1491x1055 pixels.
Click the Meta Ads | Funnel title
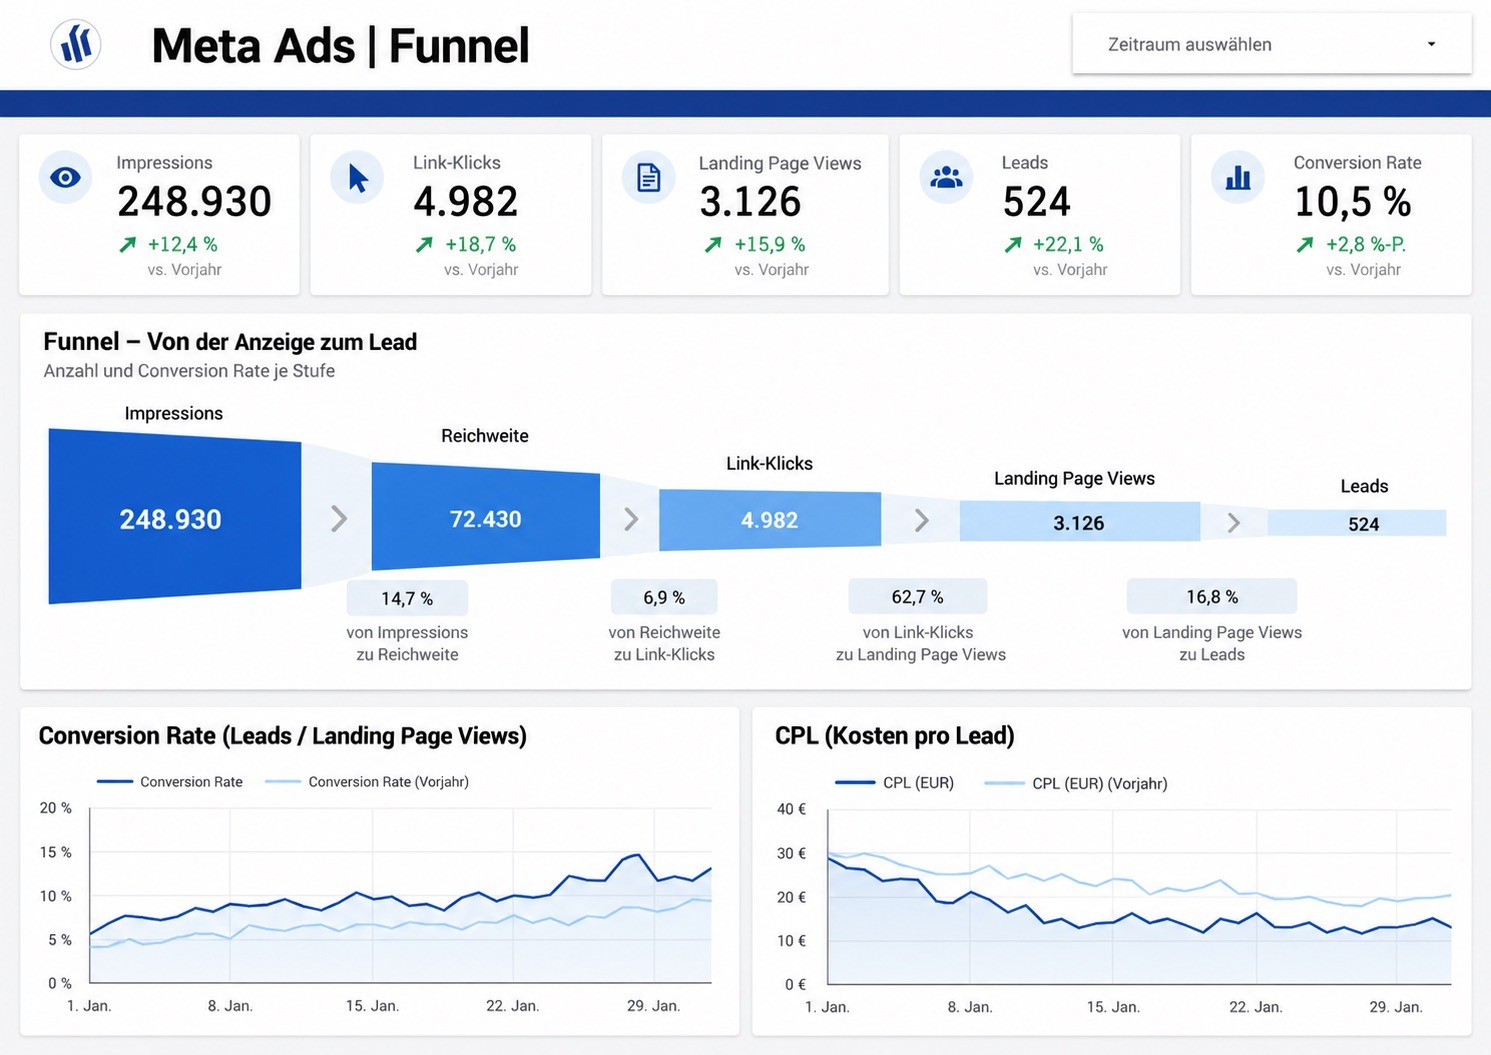[x=340, y=46]
